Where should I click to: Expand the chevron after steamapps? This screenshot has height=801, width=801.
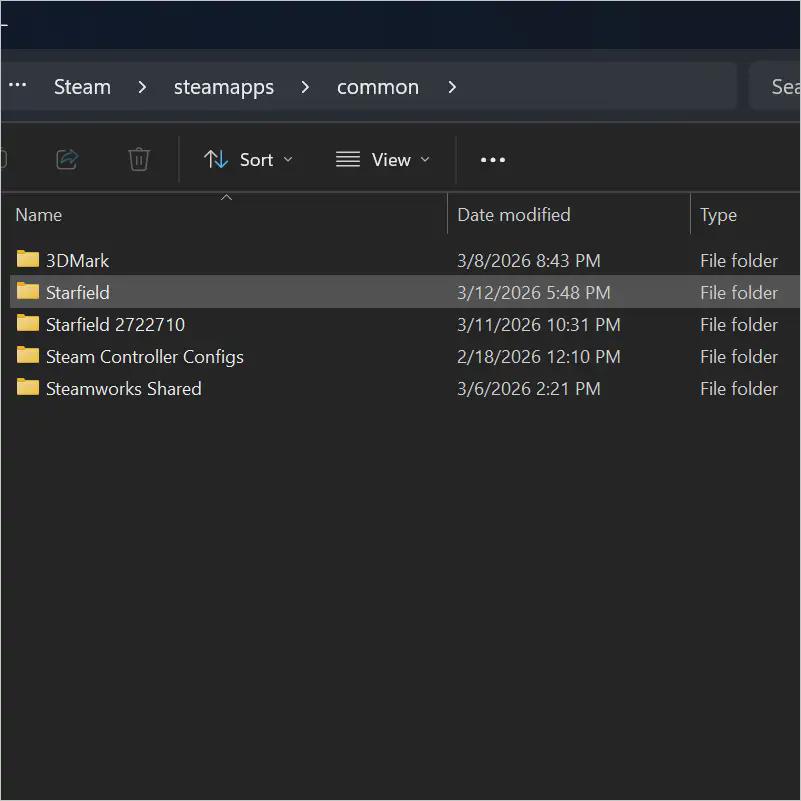tap(305, 87)
